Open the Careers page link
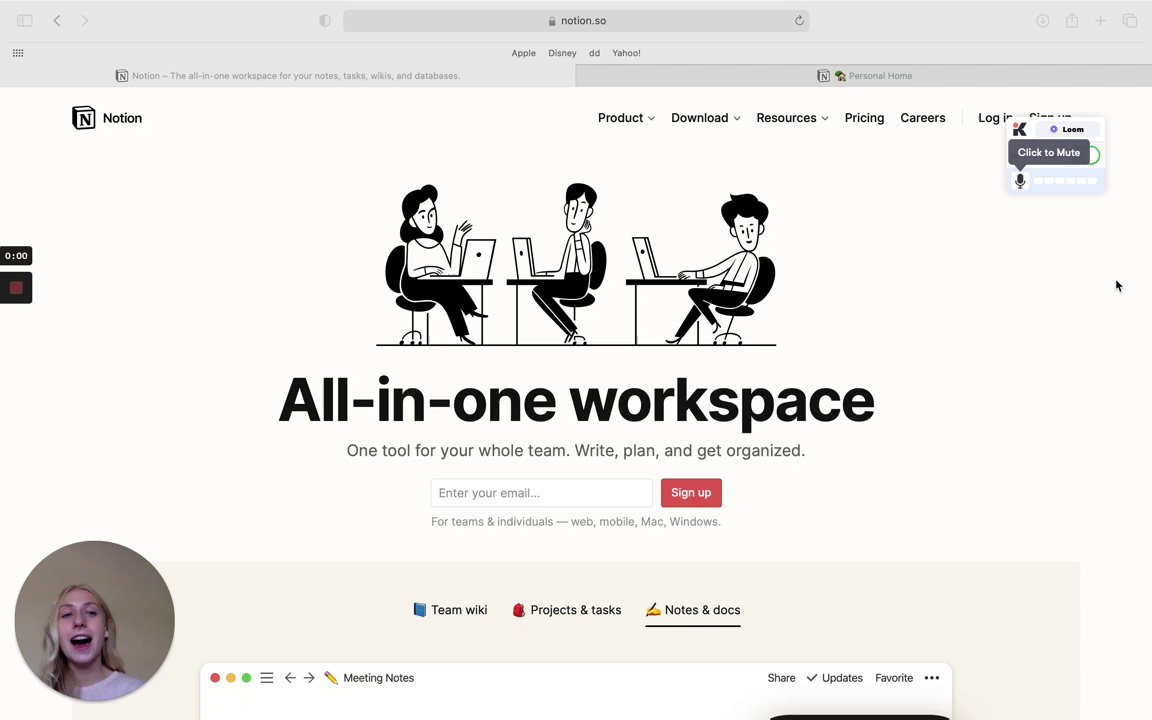 pyautogui.click(x=923, y=118)
